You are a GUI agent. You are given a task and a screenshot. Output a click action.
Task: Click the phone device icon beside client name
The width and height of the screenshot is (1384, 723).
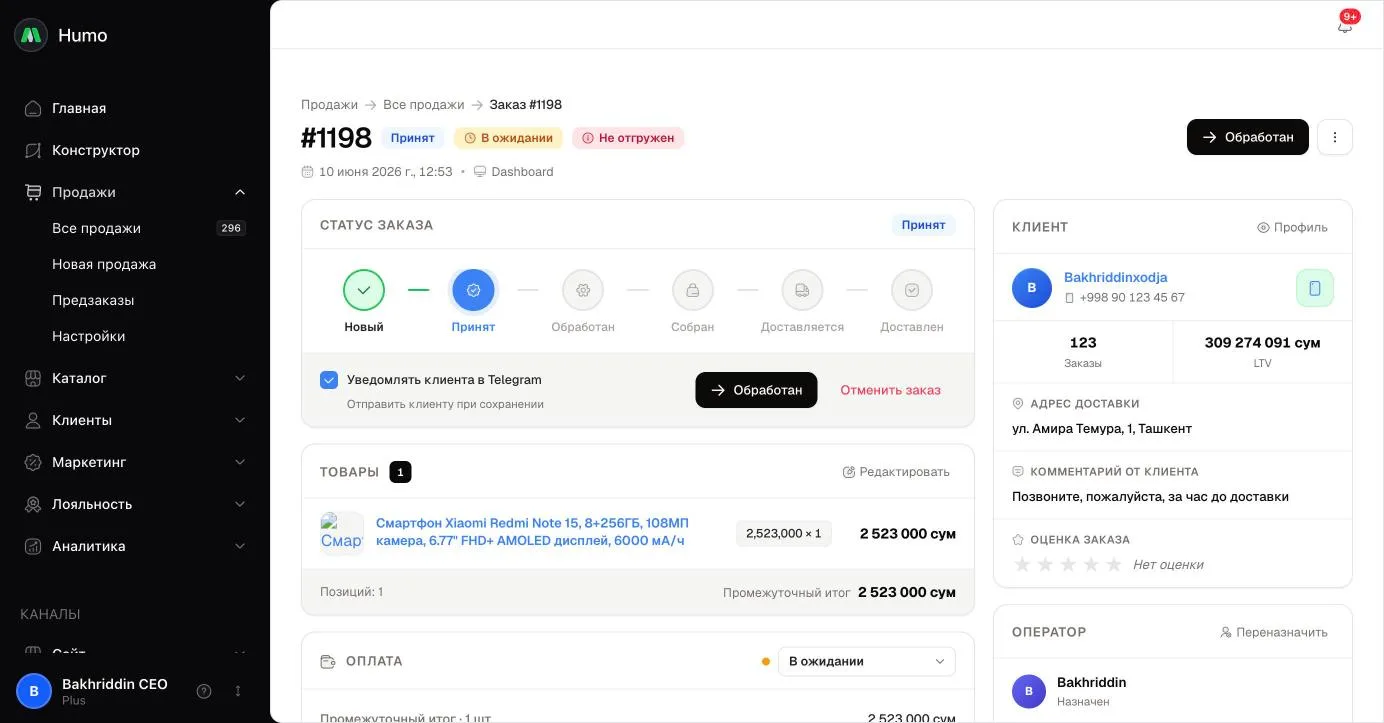point(1315,288)
